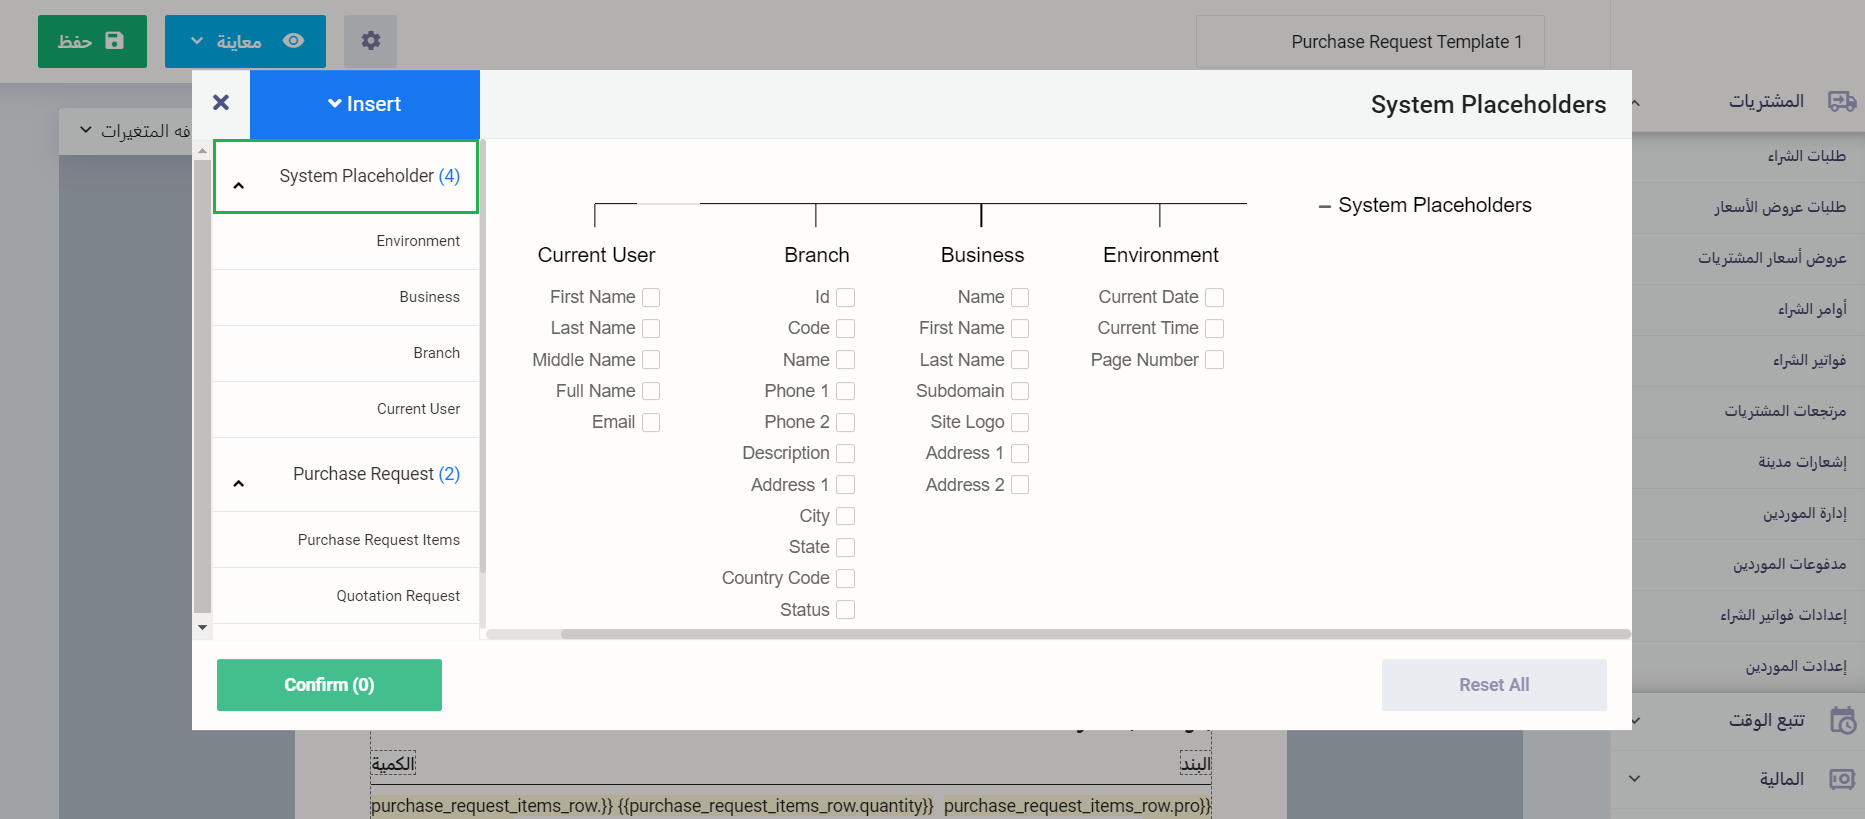Tick the Full Name checkbox under Current User

(x=651, y=391)
